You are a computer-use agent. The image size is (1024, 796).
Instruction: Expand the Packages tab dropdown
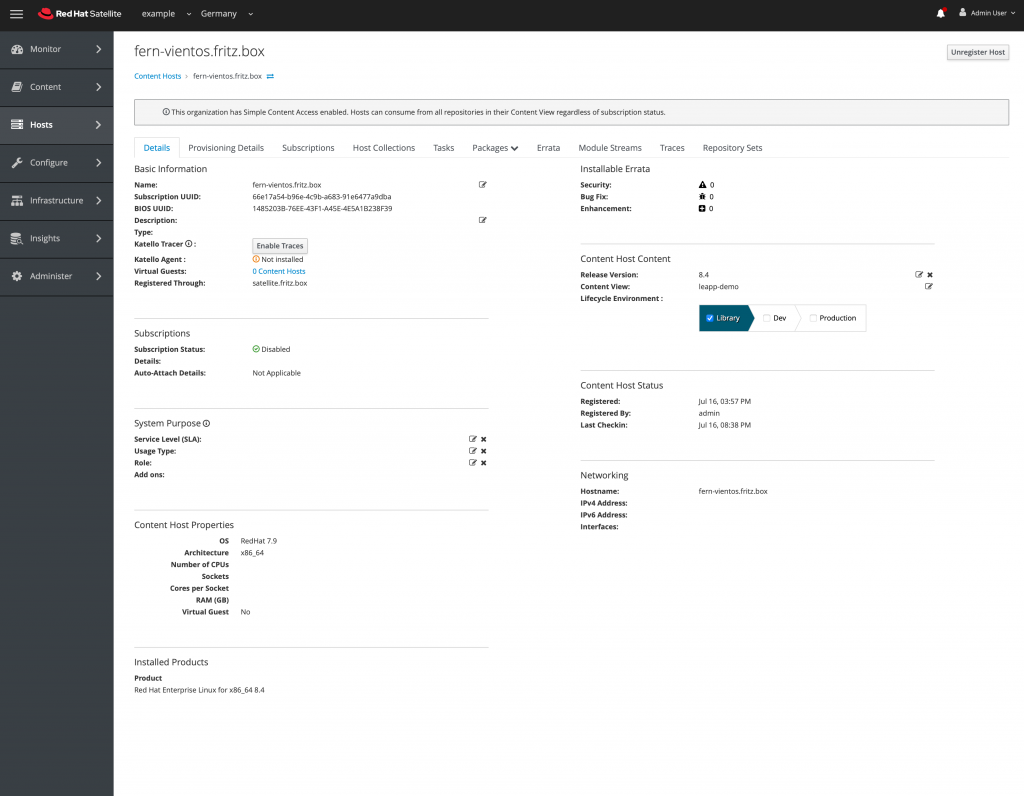[x=495, y=148]
